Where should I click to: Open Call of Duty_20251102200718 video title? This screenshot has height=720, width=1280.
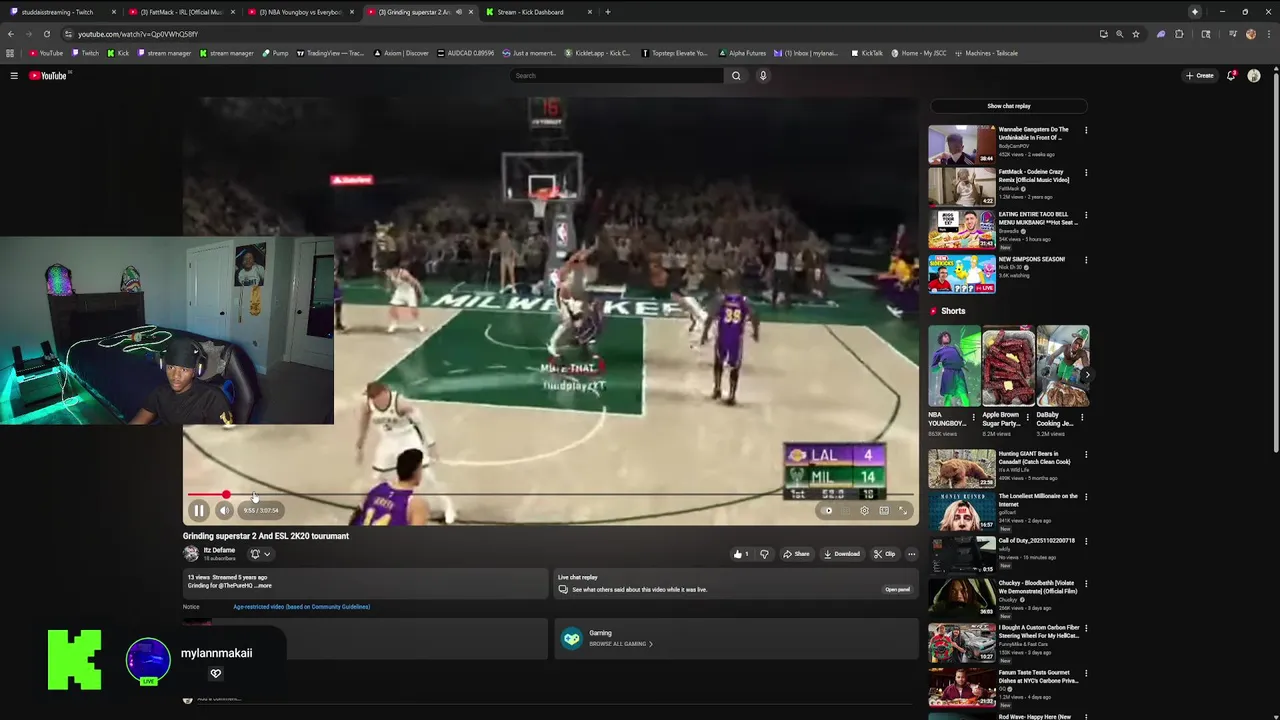pyautogui.click(x=1036, y=541)
